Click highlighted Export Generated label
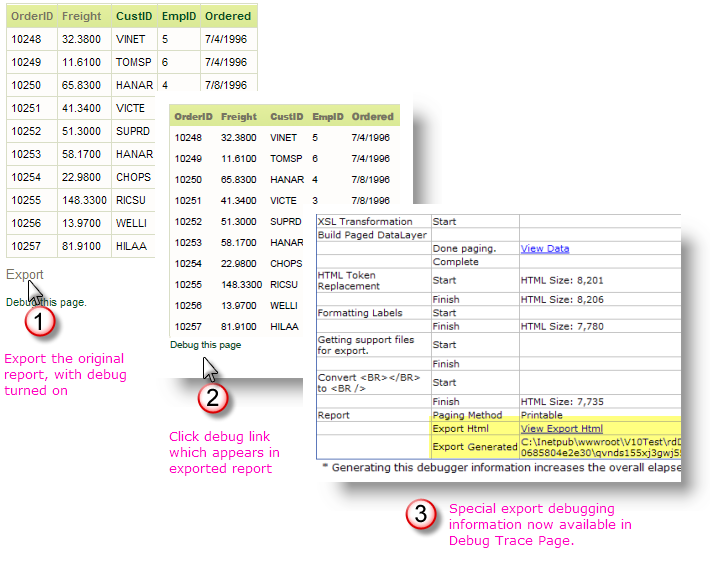The width and height of the screenshot is (724, 572). click(x=475, y=447)
